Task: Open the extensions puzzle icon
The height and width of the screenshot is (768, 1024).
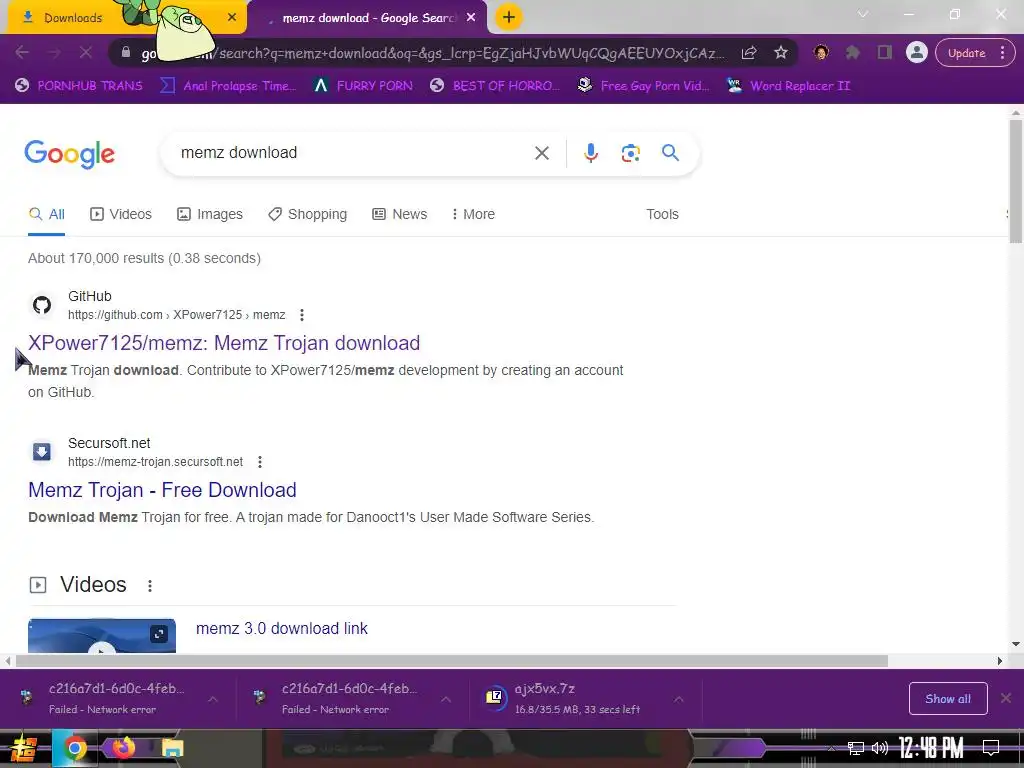Action: 853,53
